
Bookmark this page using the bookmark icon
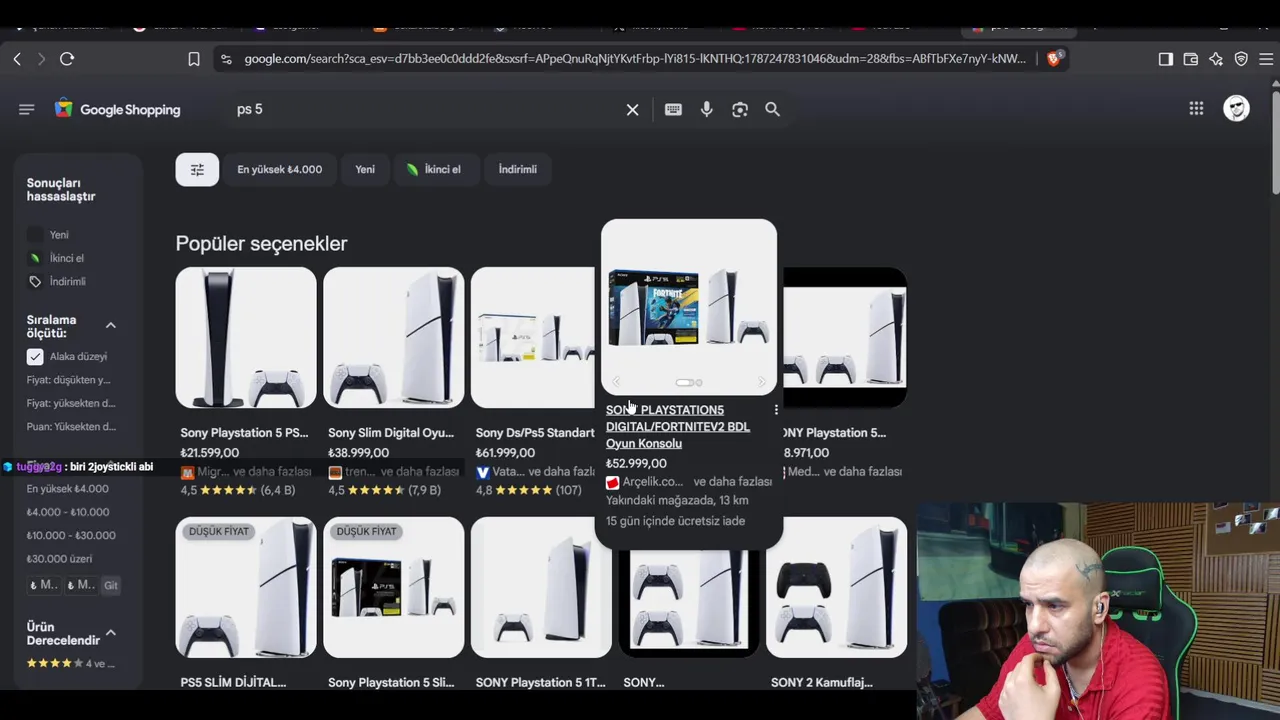click(194, 59)
